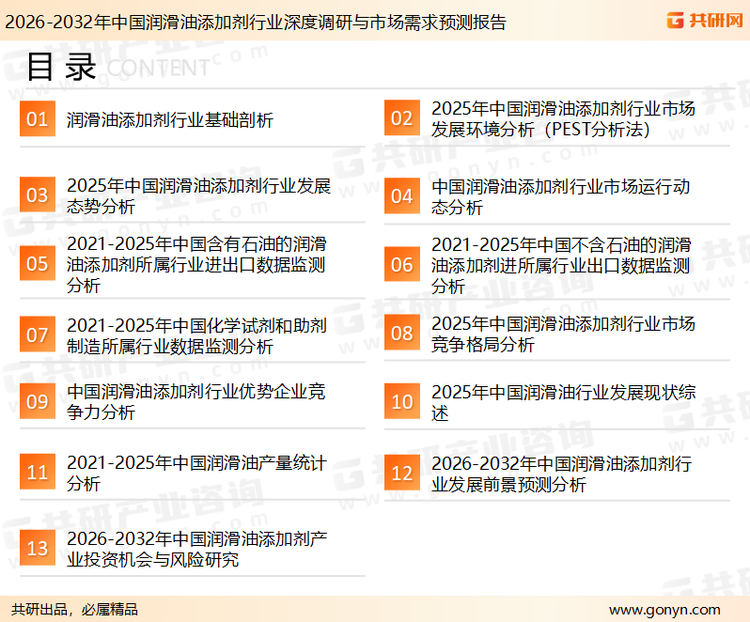The width and height of the screenshot is (750, 622).
Task: Select chapter 2025年中国润滑油添加剂行业发展态势分析
Action: click(199, 196)
